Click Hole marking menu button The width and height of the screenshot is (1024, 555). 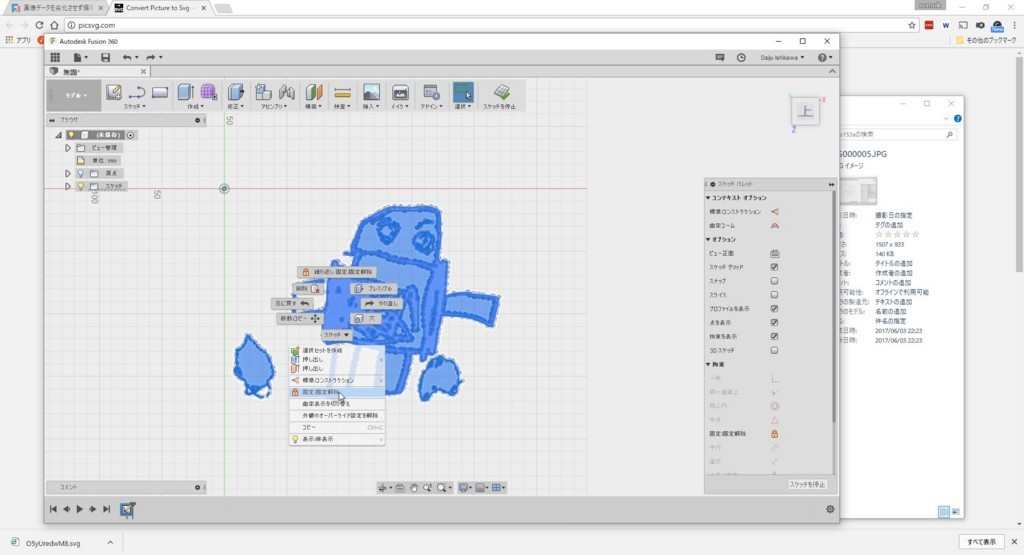click(x=365, y=319)
